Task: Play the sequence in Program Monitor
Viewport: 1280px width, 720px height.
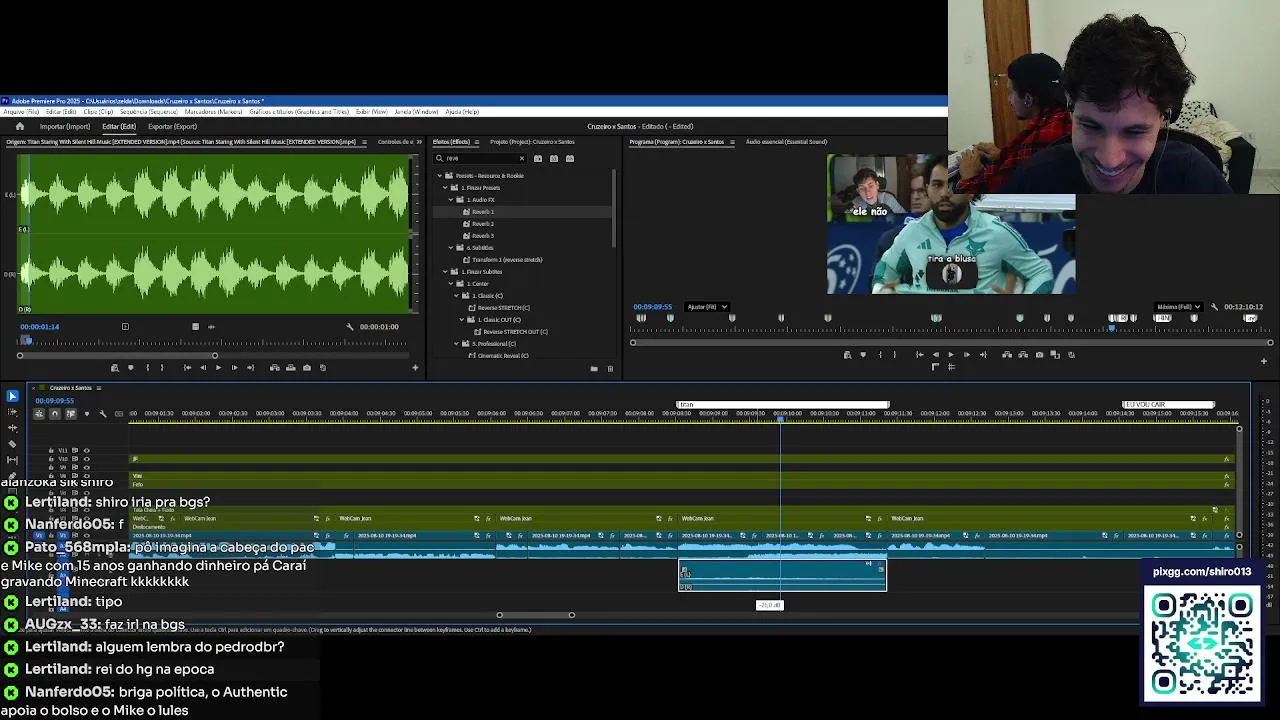Action: (951, 354)
